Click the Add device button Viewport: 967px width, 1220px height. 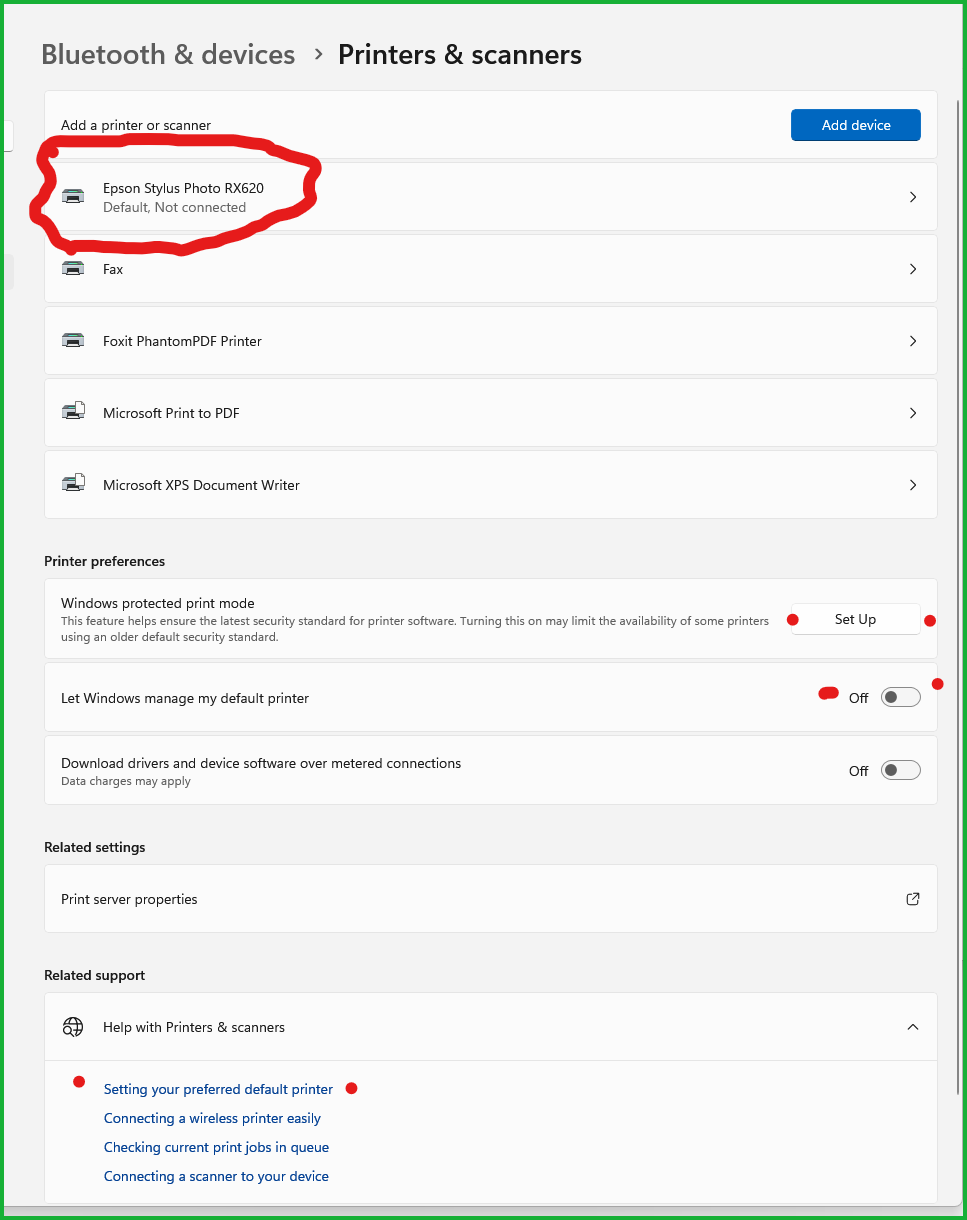(x=856, y=125)
